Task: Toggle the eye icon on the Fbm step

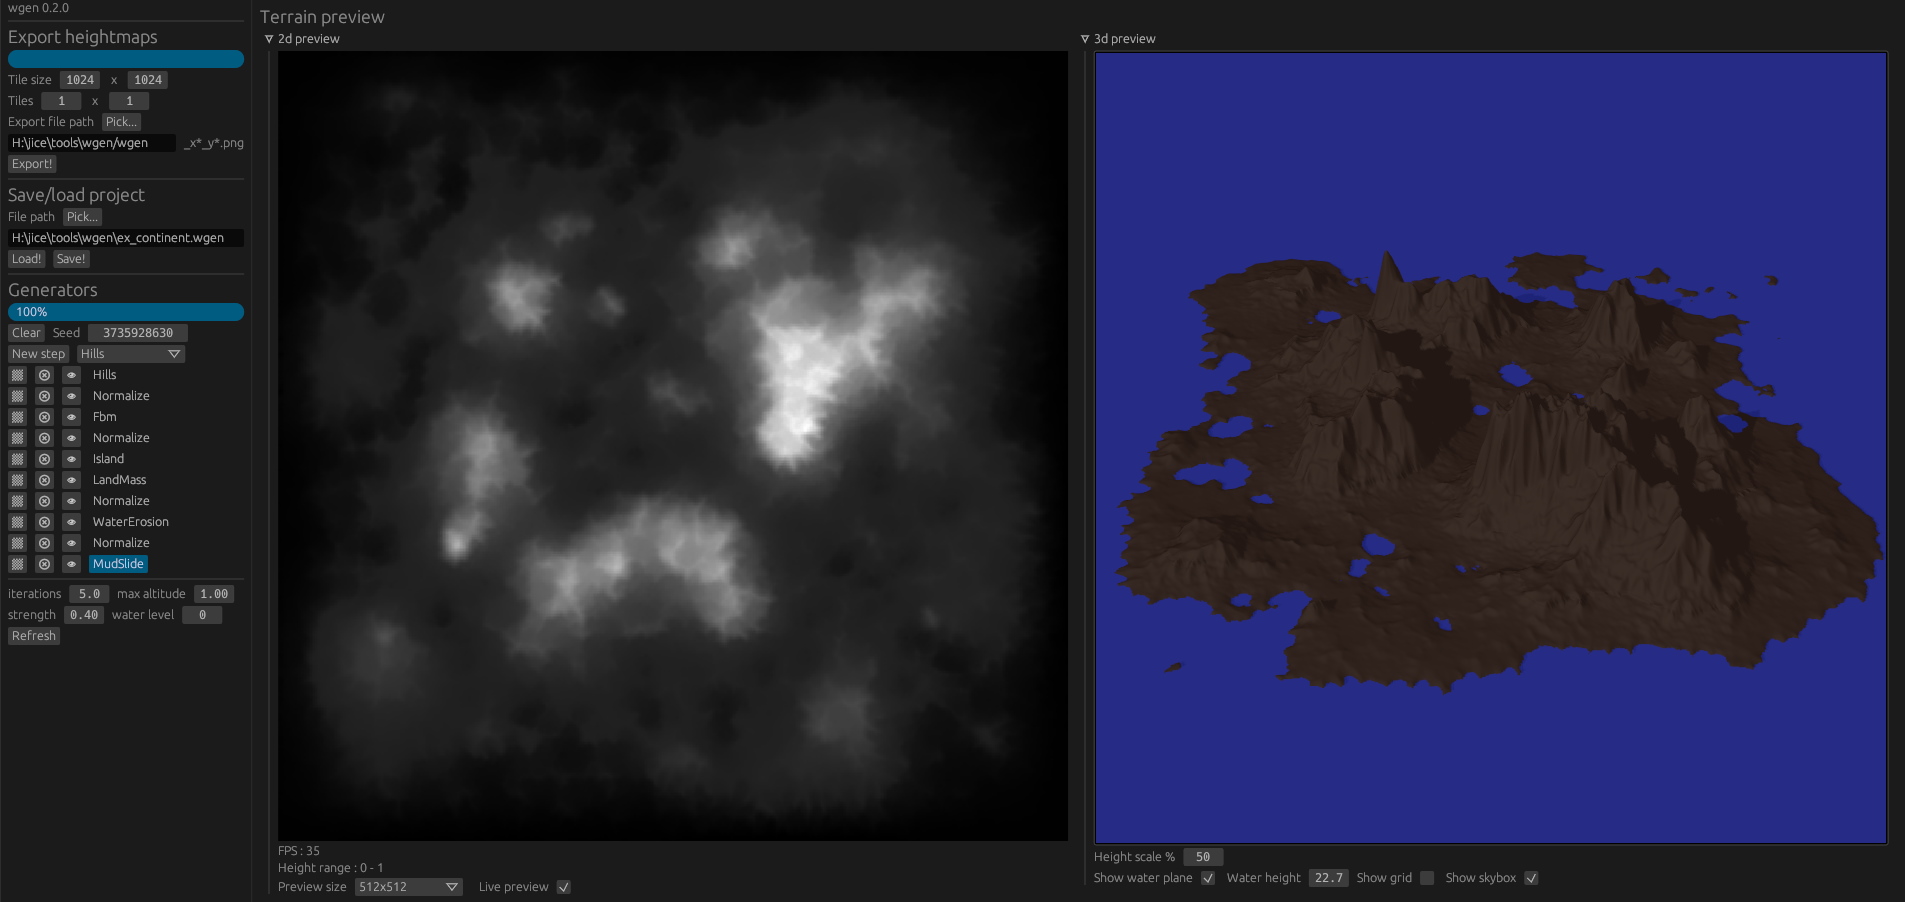Action: pyautogui.click(x=71, y=417)
